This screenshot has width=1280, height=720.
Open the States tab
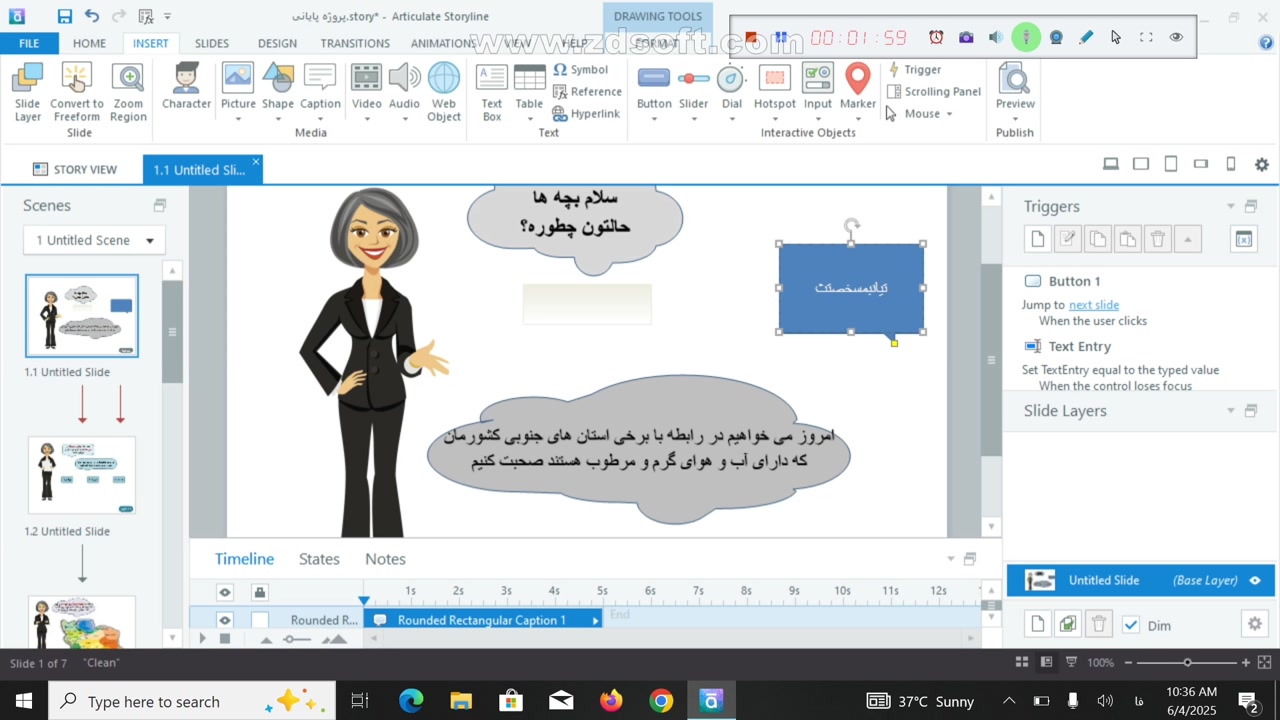(319, 559)
